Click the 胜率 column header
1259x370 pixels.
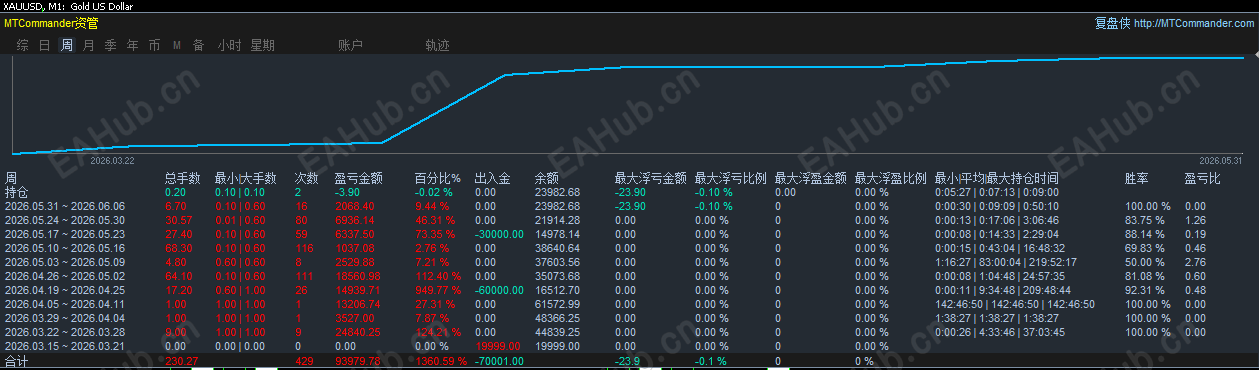point(1136,178)
